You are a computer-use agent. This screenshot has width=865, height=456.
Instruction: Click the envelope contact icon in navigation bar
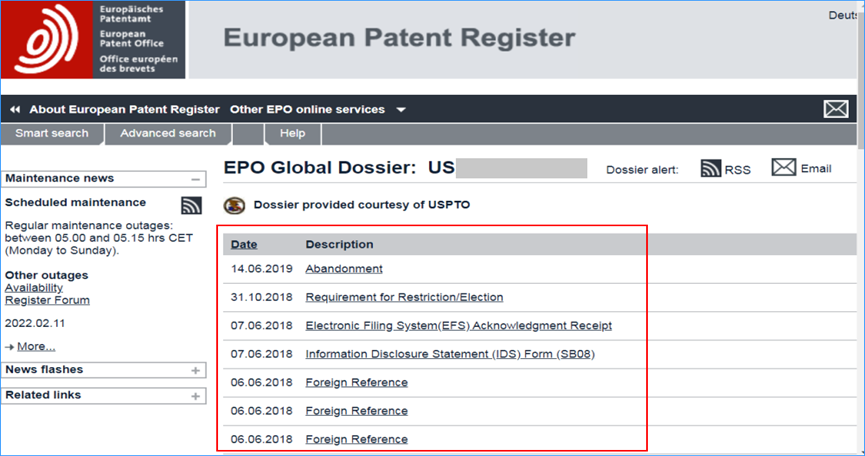(x=836, y=109)
